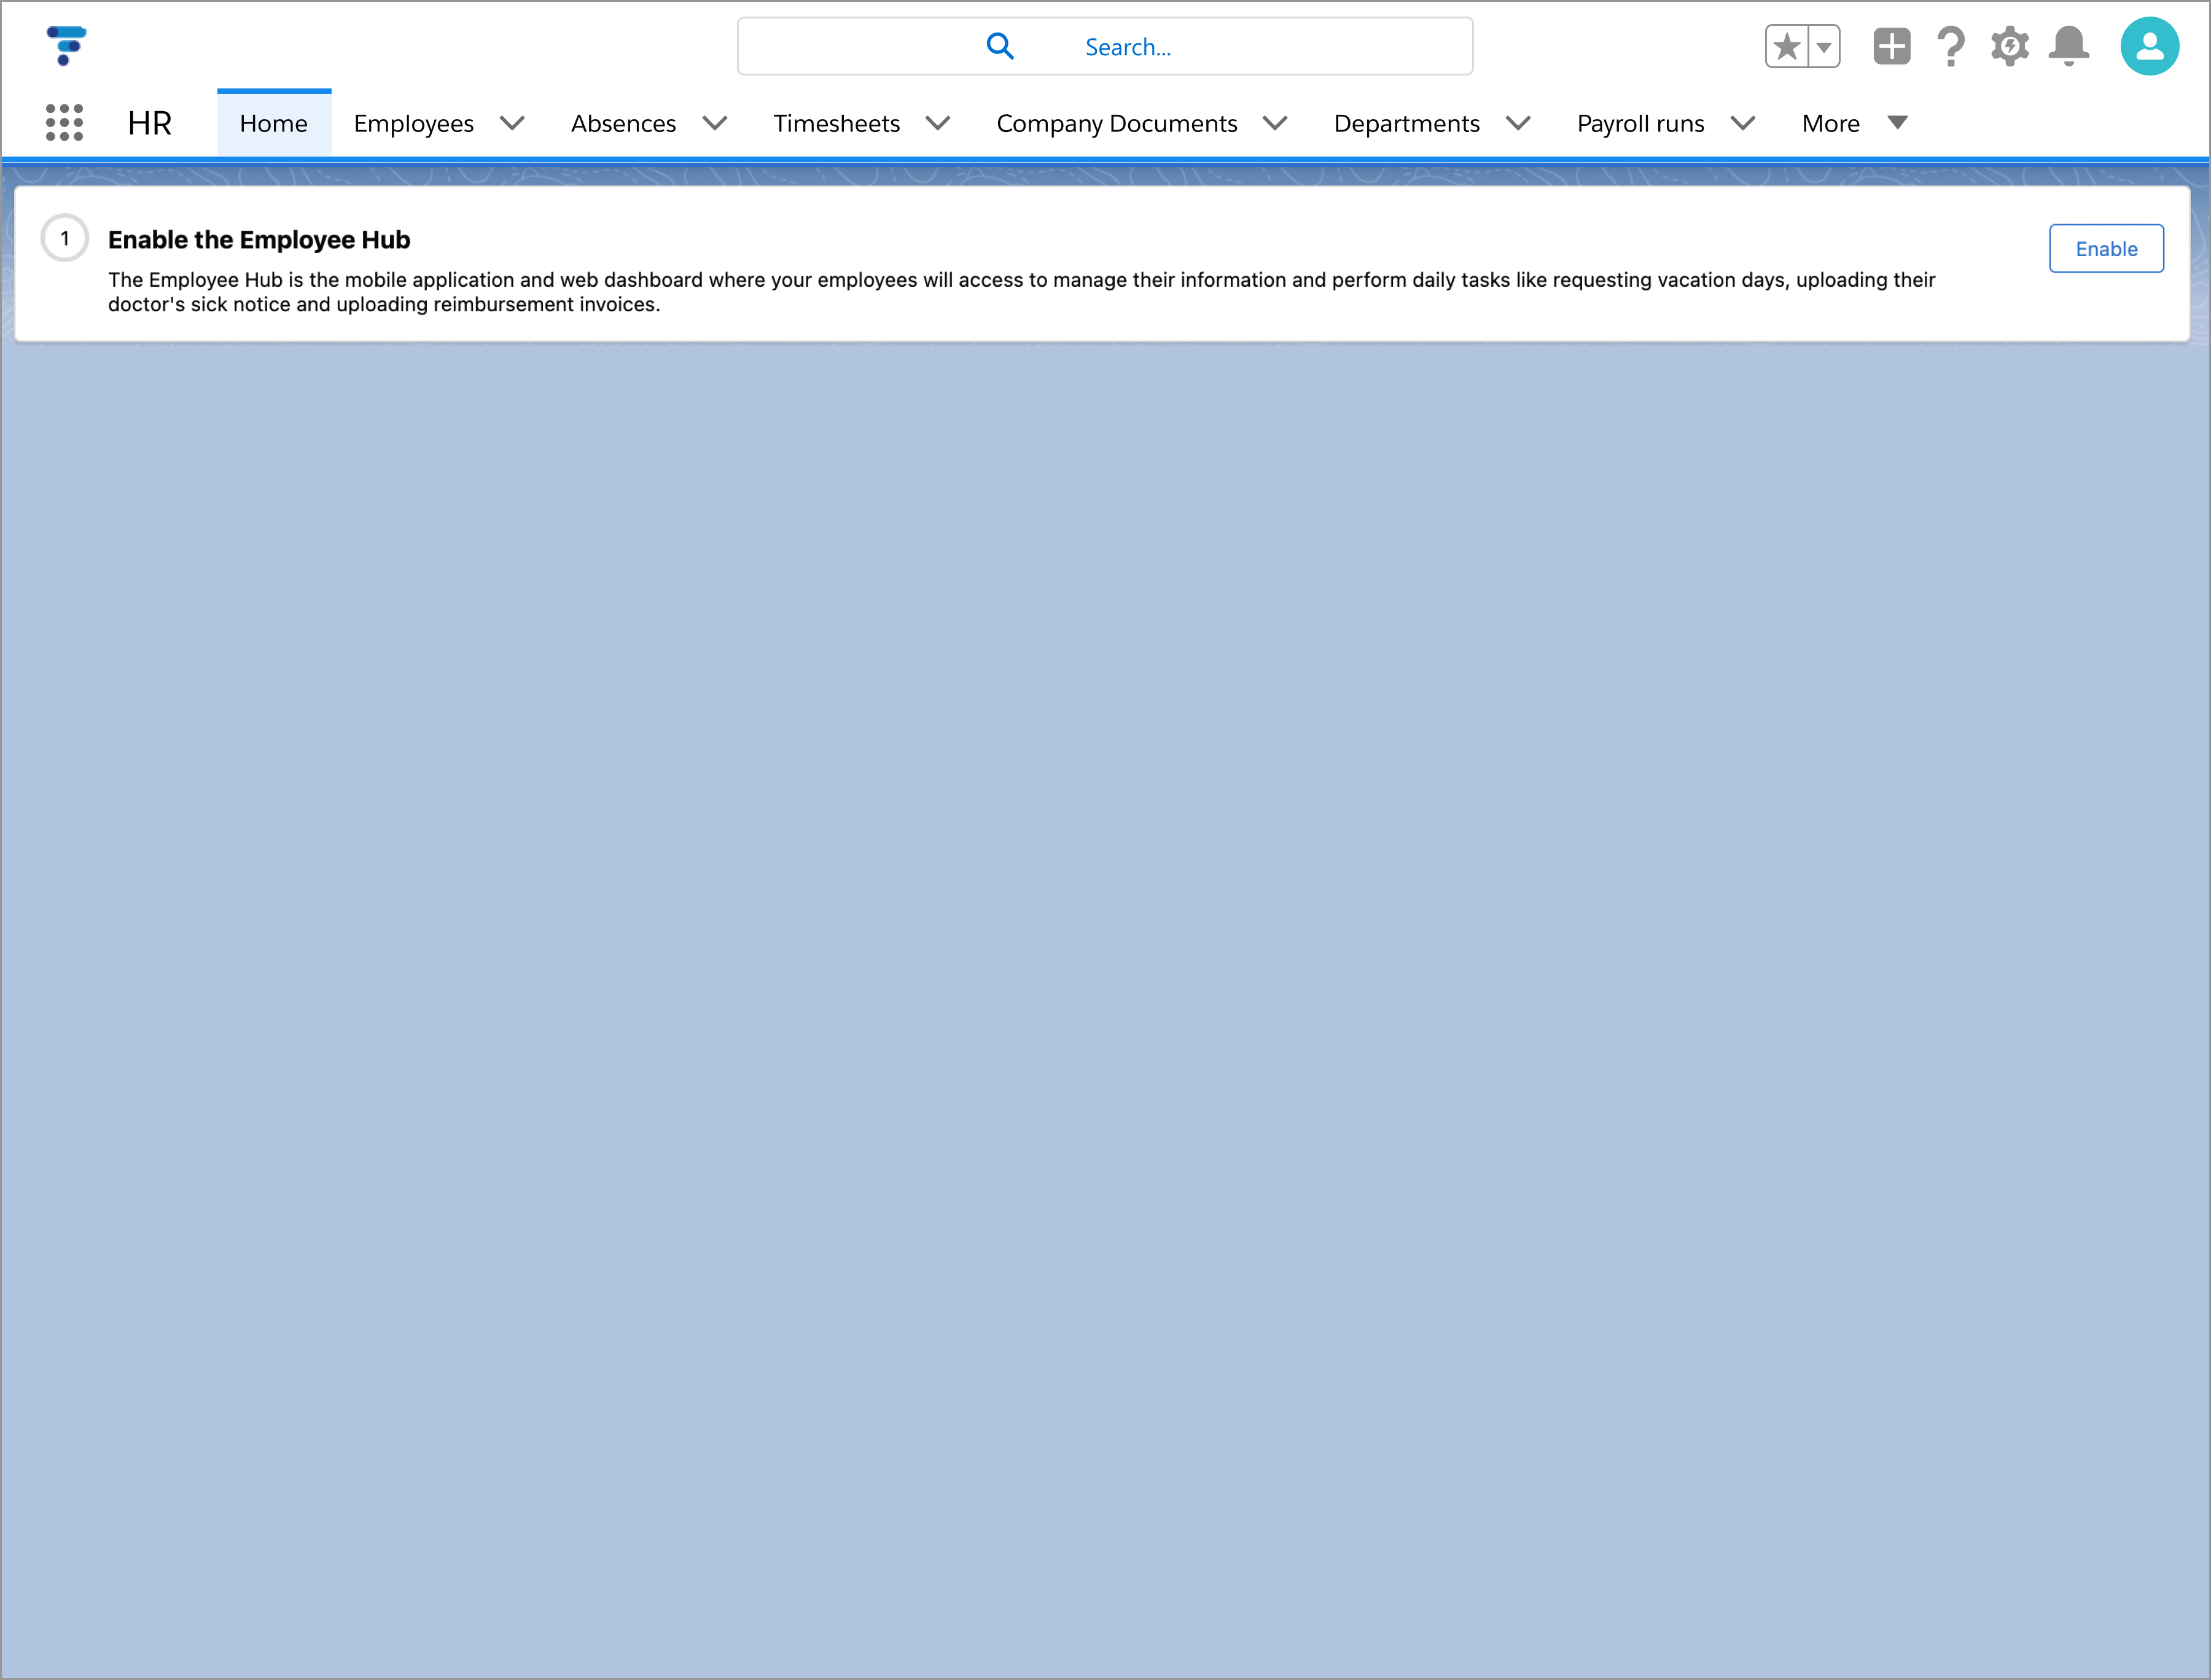Image resolution: width=2211 pixels, height=1680 pixels.
Task: Expand the Employees tab chevron
Action: (512, 123)
